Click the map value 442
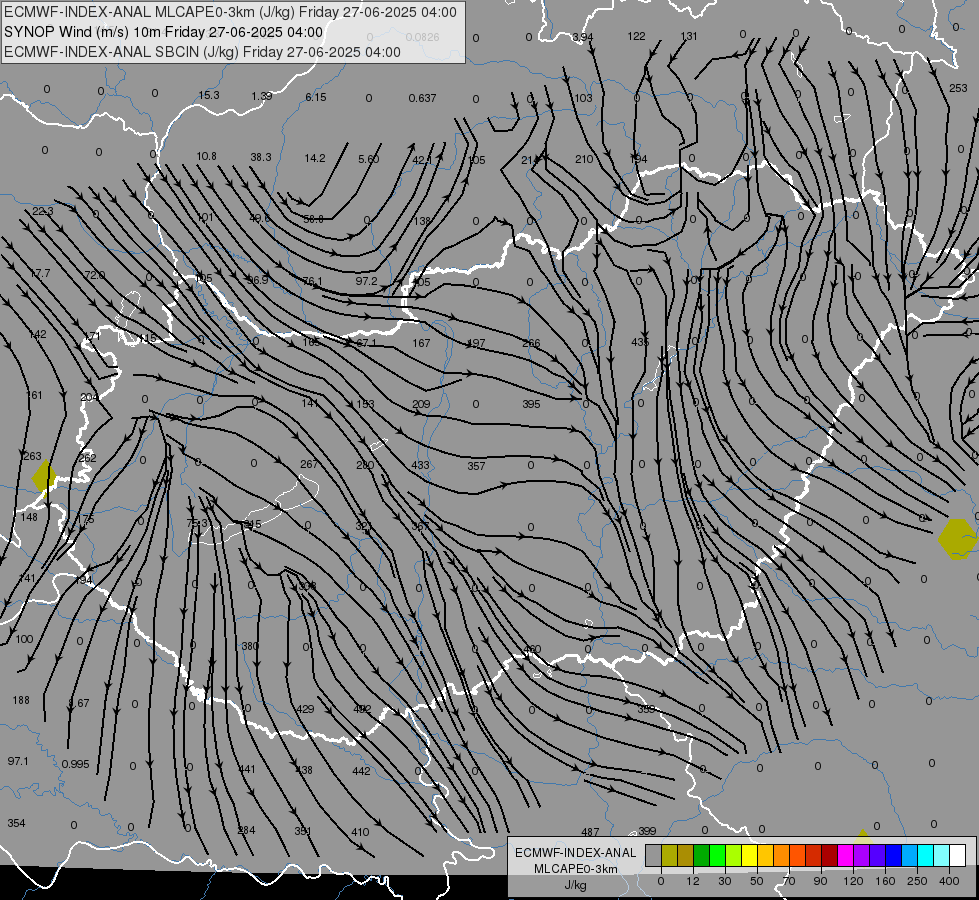Image resolution: width=979 pixels, height=900 pixels. click(362, 771)
